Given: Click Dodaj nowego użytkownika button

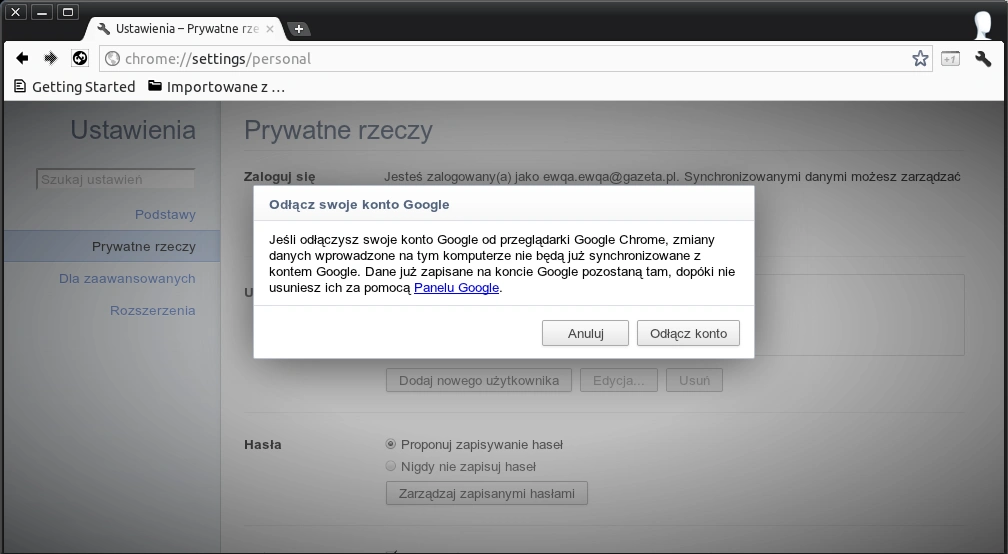Looking at the screenshot, I should (x=479, y=380).
